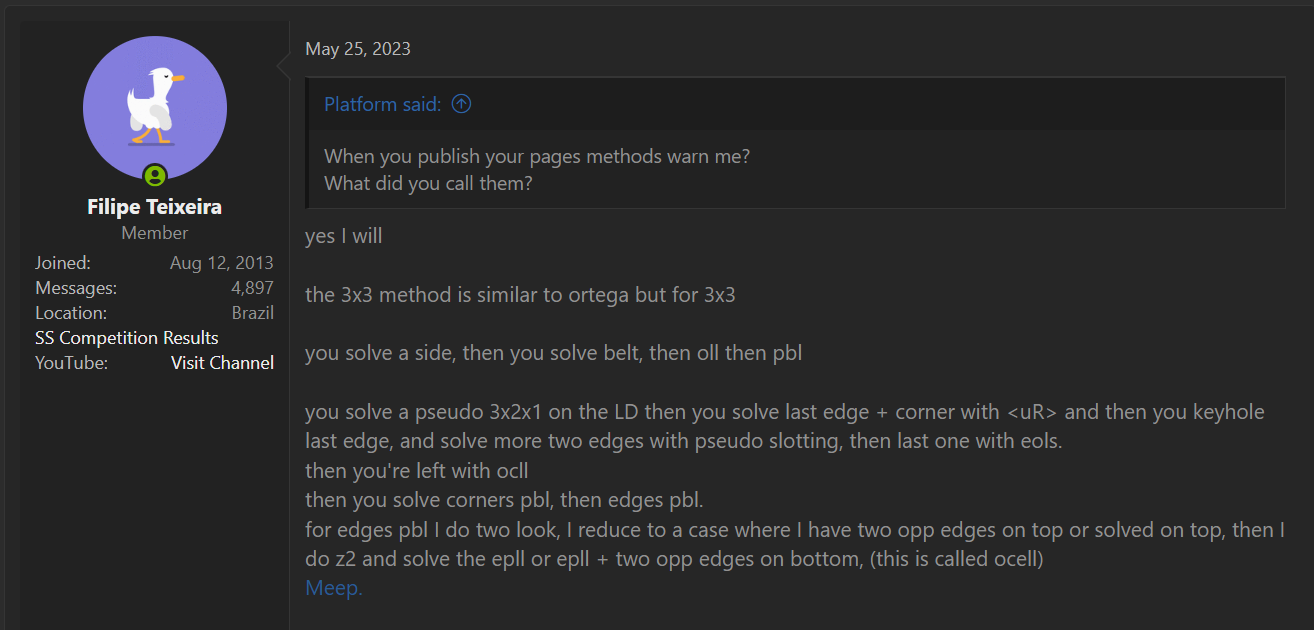Open Filipe Teixeira's profile from the username
The width and height of the screenshot is (1314, 630).
coord(154,207)
